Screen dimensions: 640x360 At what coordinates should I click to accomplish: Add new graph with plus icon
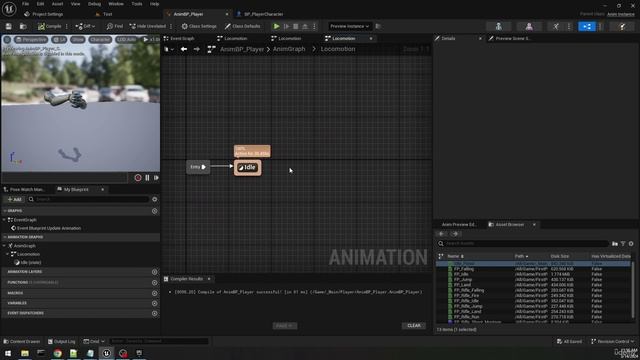click(155, 211)
